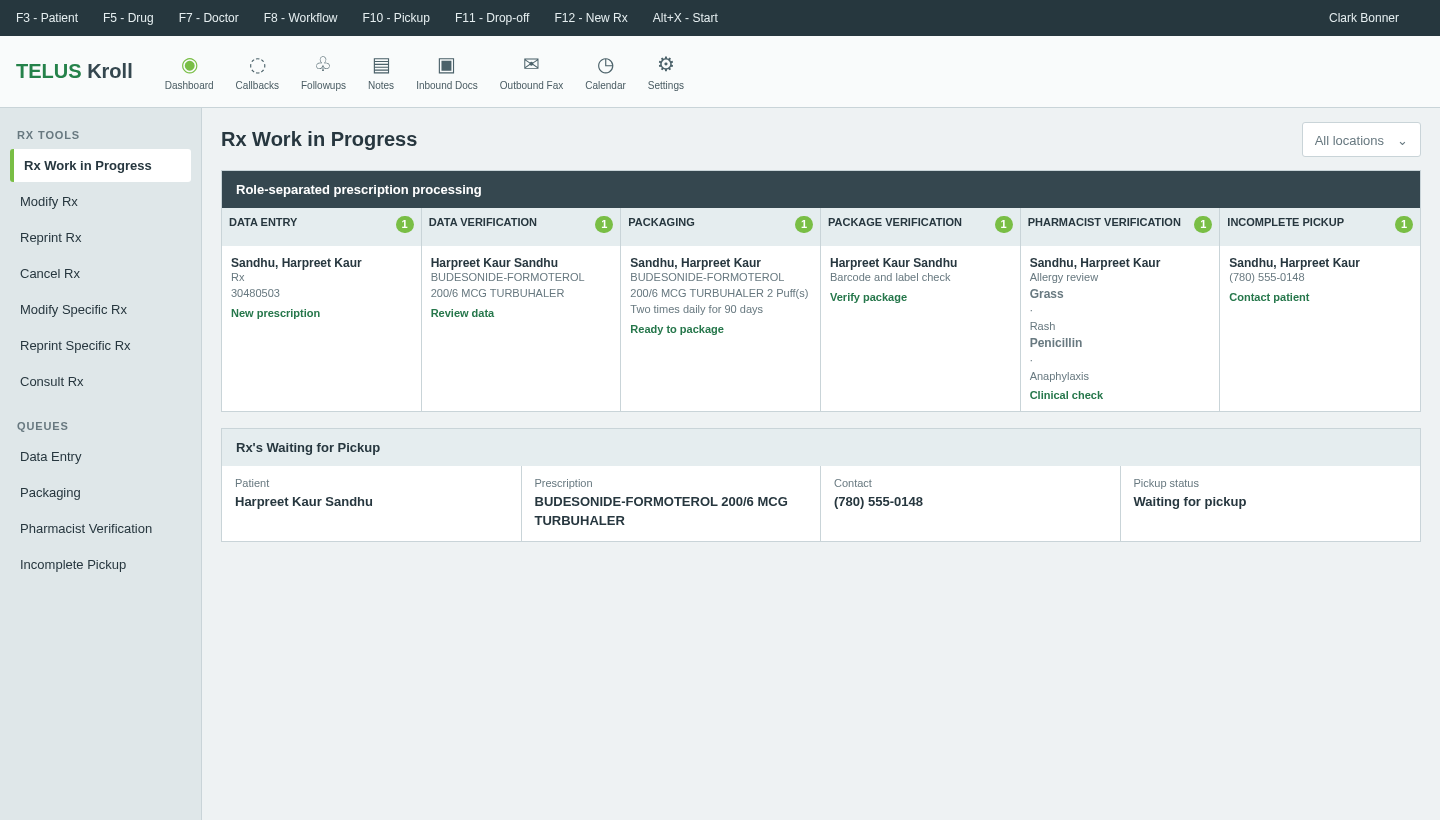
Task: Click the New prescription link
Action: pos(275,313)
